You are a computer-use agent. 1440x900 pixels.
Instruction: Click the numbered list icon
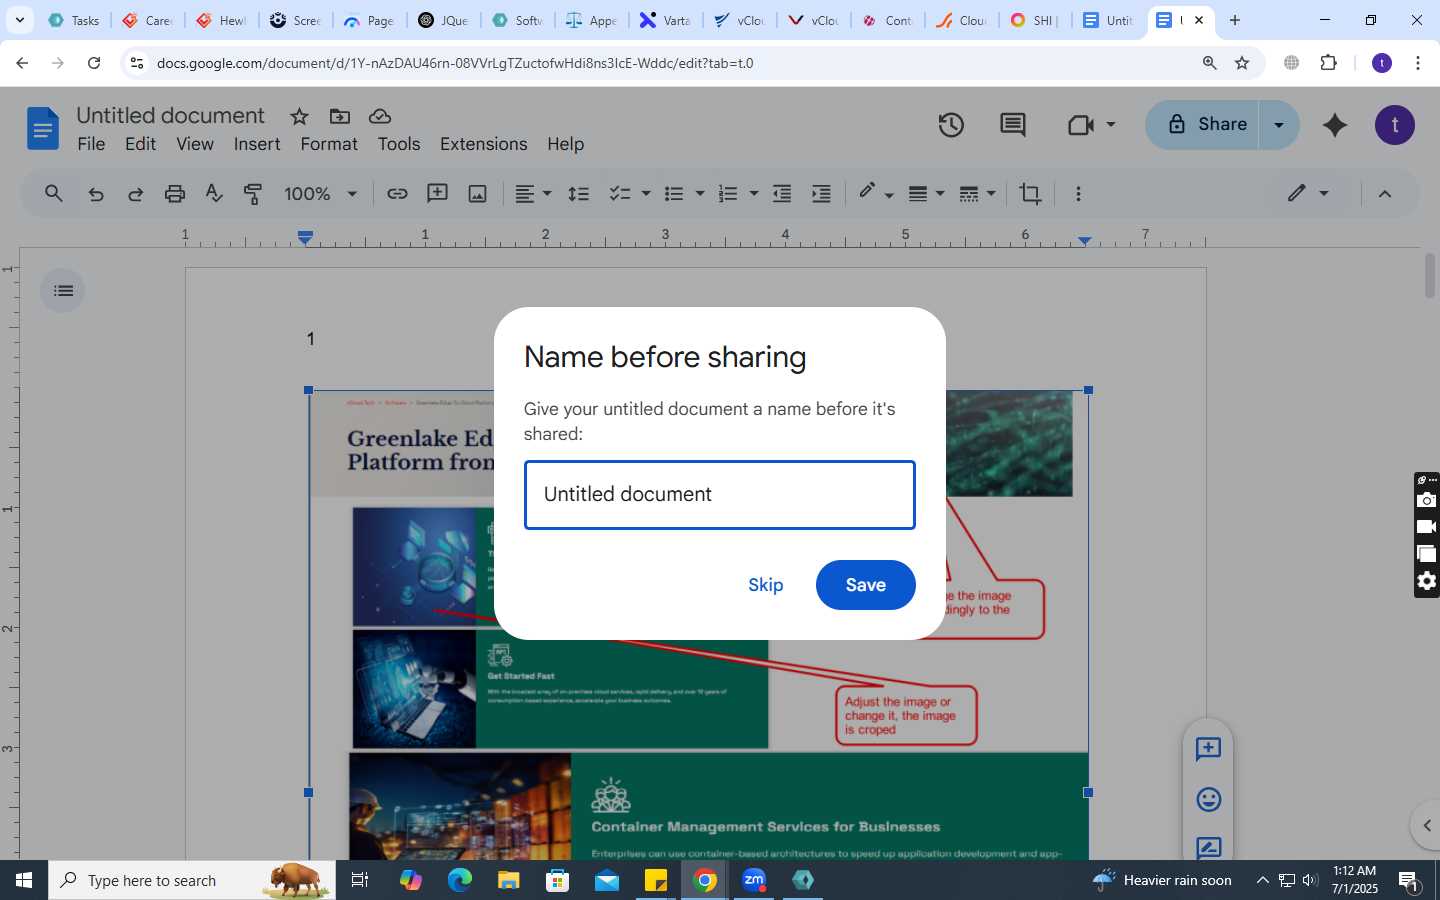tap(728, 194)
